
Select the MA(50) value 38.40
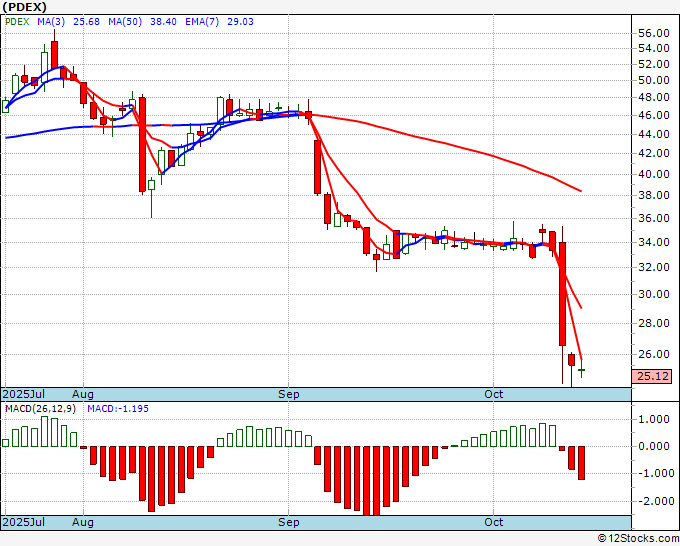[x=163, y=22]
